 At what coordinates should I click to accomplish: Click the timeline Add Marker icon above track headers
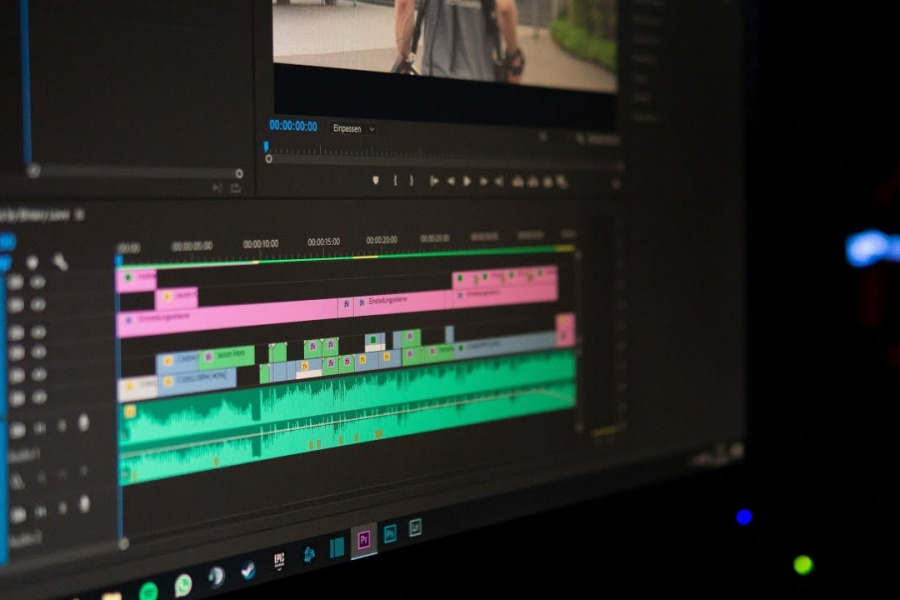32,262
